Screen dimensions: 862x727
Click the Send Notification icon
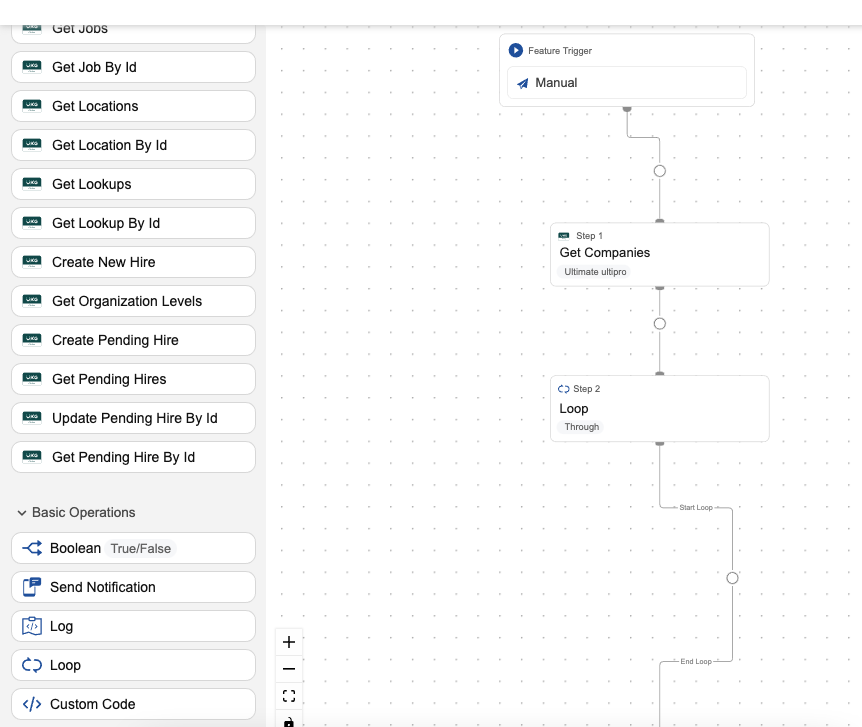click(x=32, y=587)
